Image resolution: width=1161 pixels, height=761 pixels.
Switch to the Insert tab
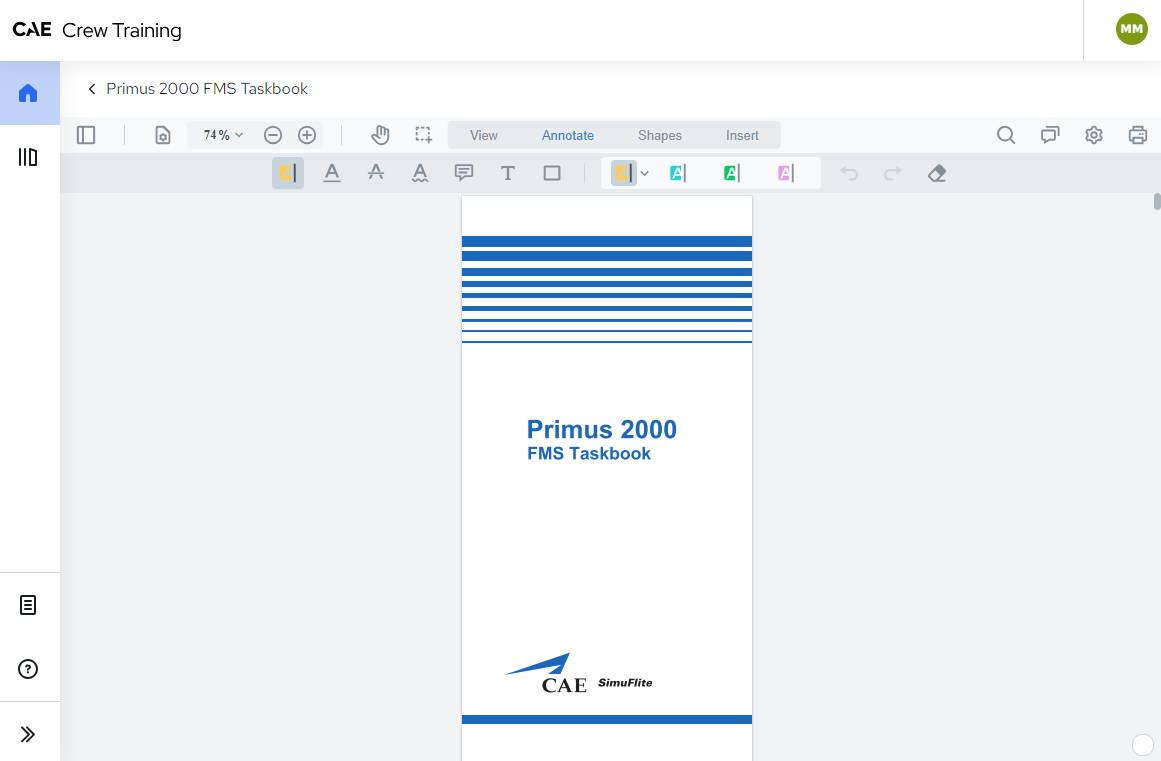click(742, 135)
